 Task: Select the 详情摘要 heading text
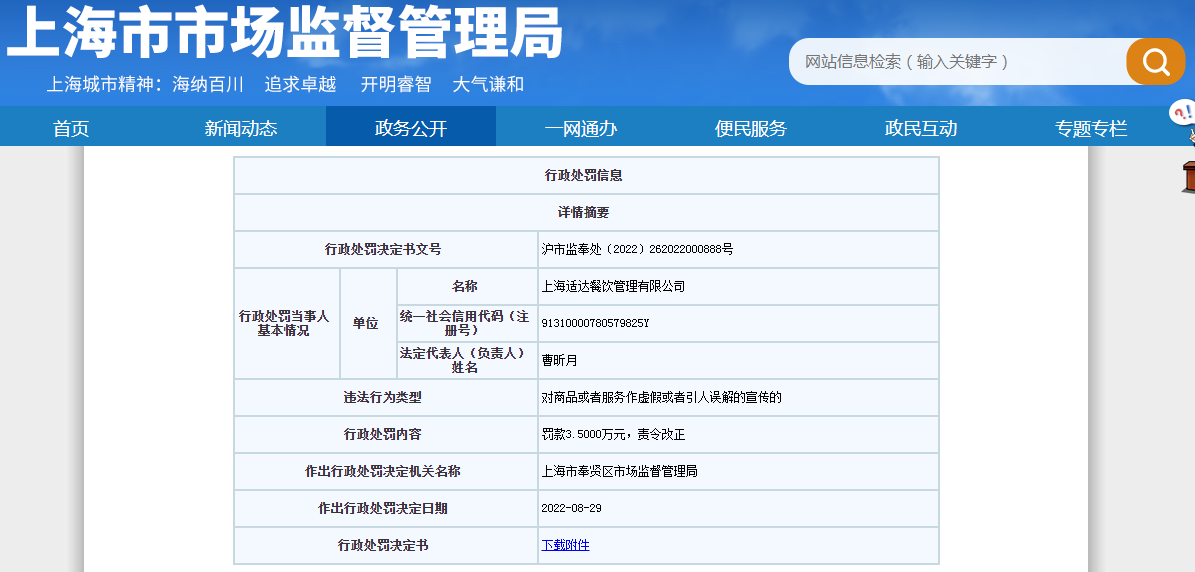pos(584,213)
